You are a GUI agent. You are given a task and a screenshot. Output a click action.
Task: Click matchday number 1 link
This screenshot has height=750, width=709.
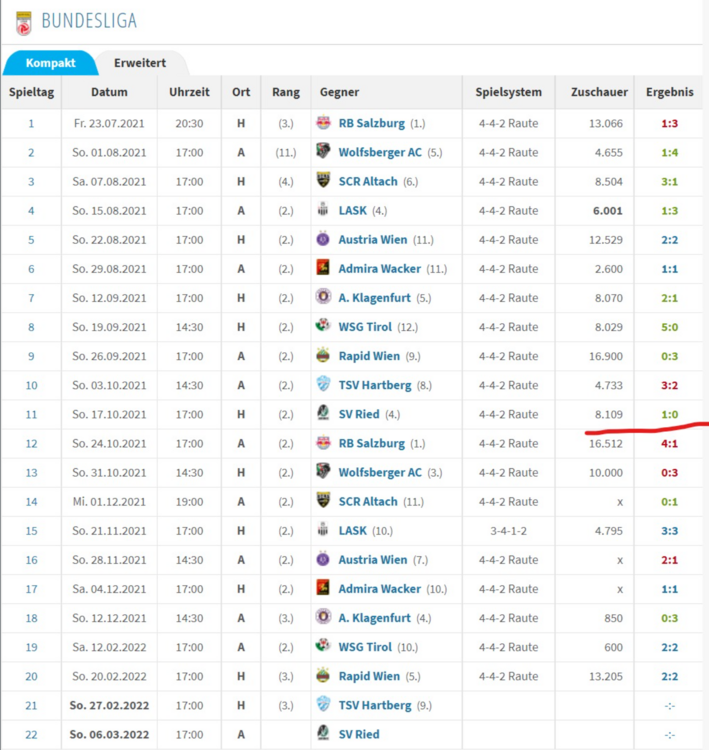tap(31, 124)
